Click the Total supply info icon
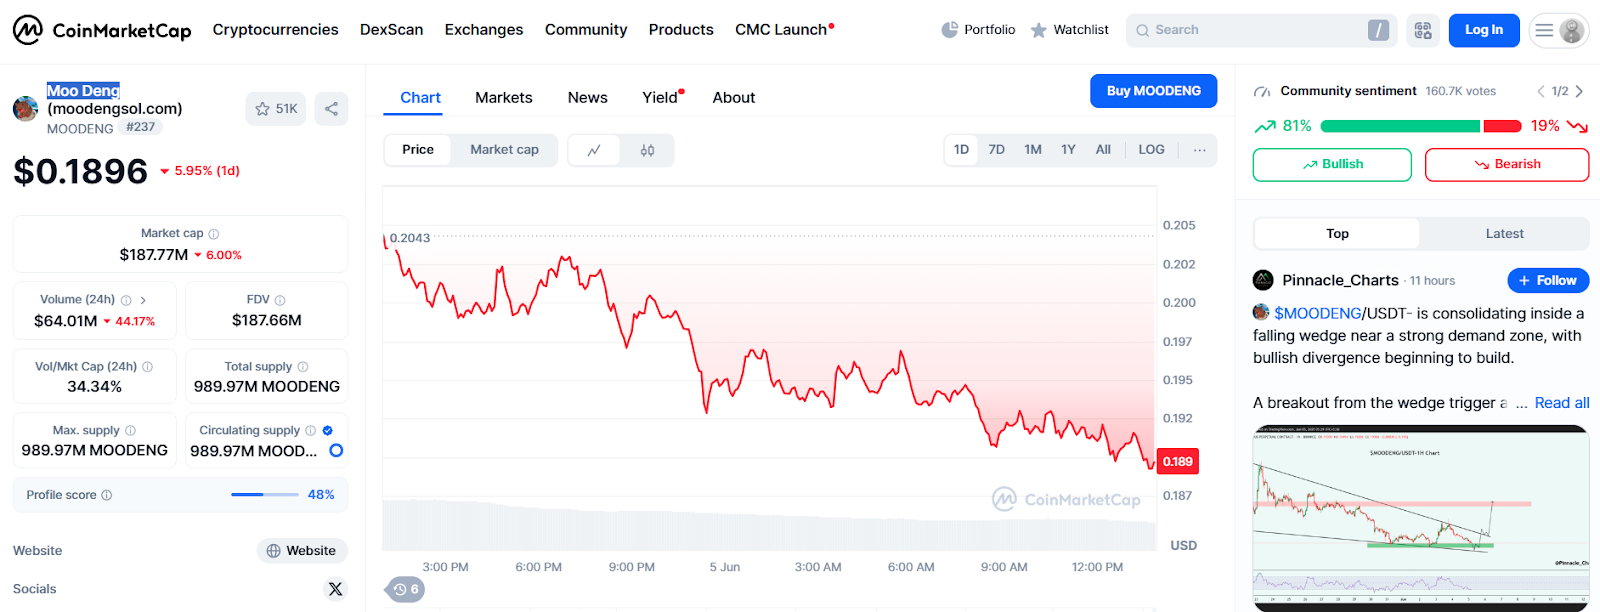The image size is (1600, 612). coord(303,367)
